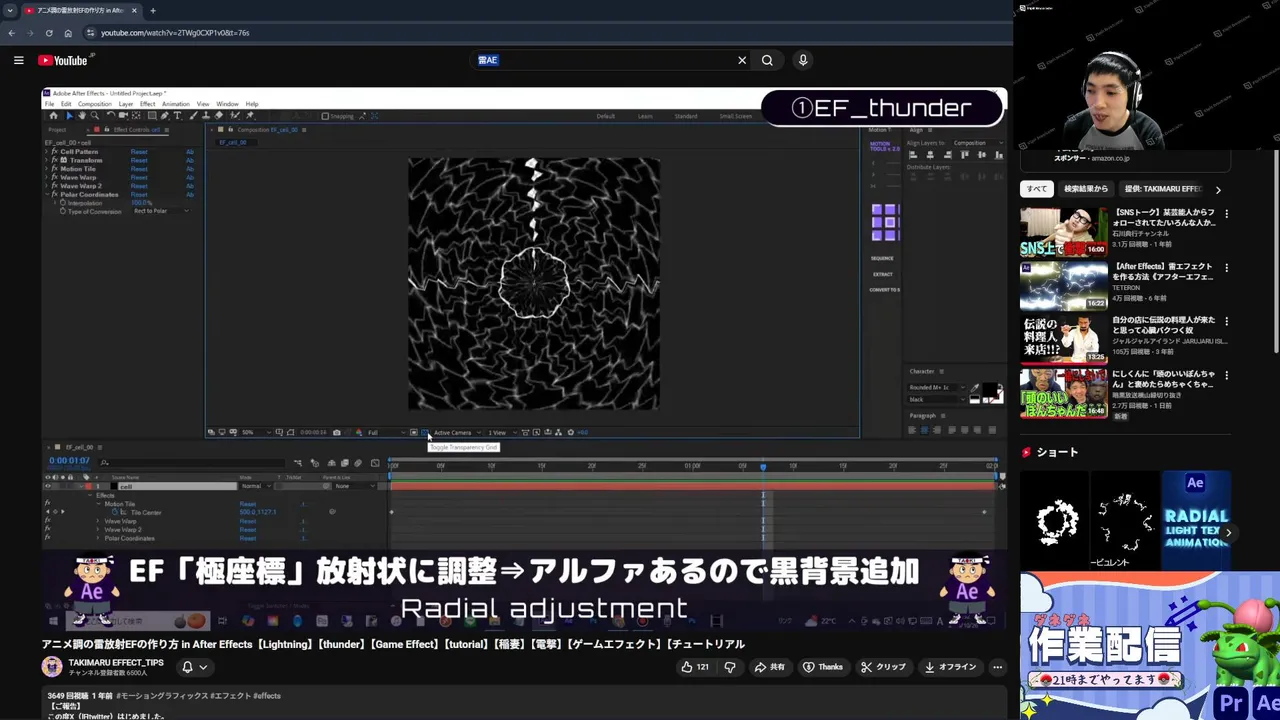This screenshot has height=720, width=1280.
Task: Reset the Polar Coordinates effect in Effect Controls
Action: click(139, 194)
